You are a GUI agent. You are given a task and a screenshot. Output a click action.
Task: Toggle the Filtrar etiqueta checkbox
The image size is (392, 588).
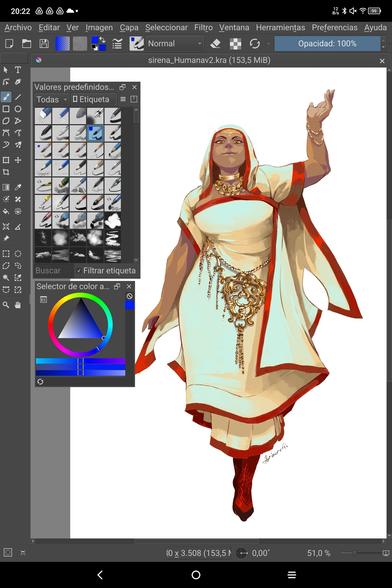click(105, 270)
